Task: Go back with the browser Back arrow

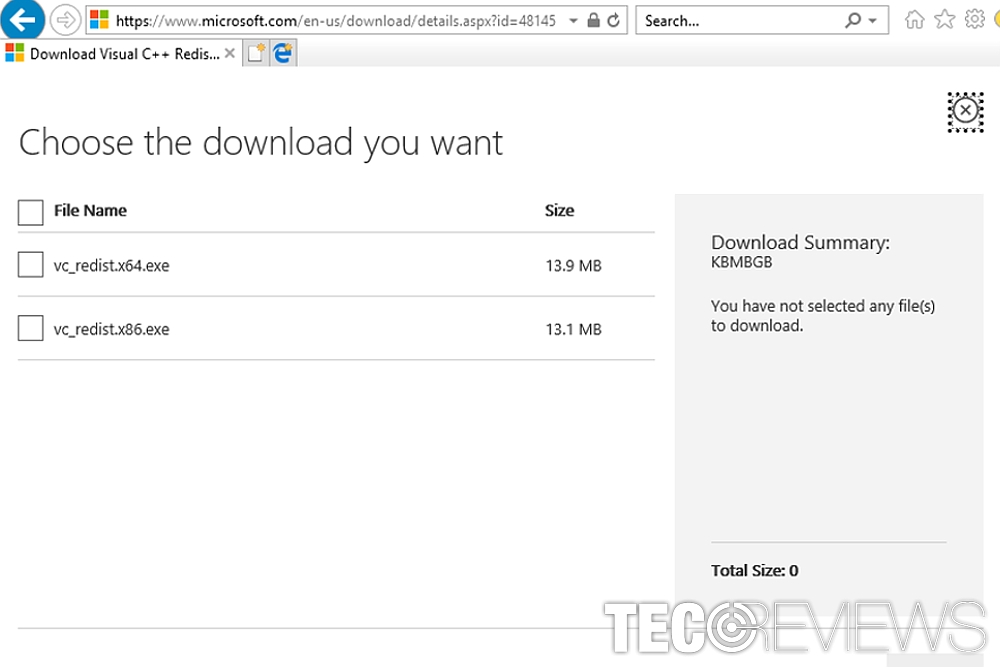Action: pos(22,20)
